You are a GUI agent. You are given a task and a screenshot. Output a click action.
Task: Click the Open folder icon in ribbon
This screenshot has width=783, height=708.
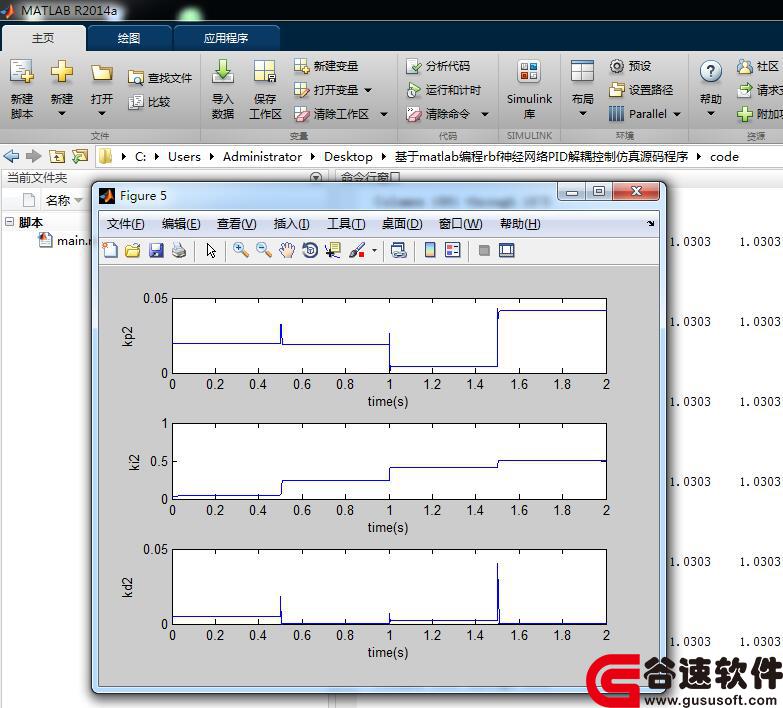(x=101, y=73)
